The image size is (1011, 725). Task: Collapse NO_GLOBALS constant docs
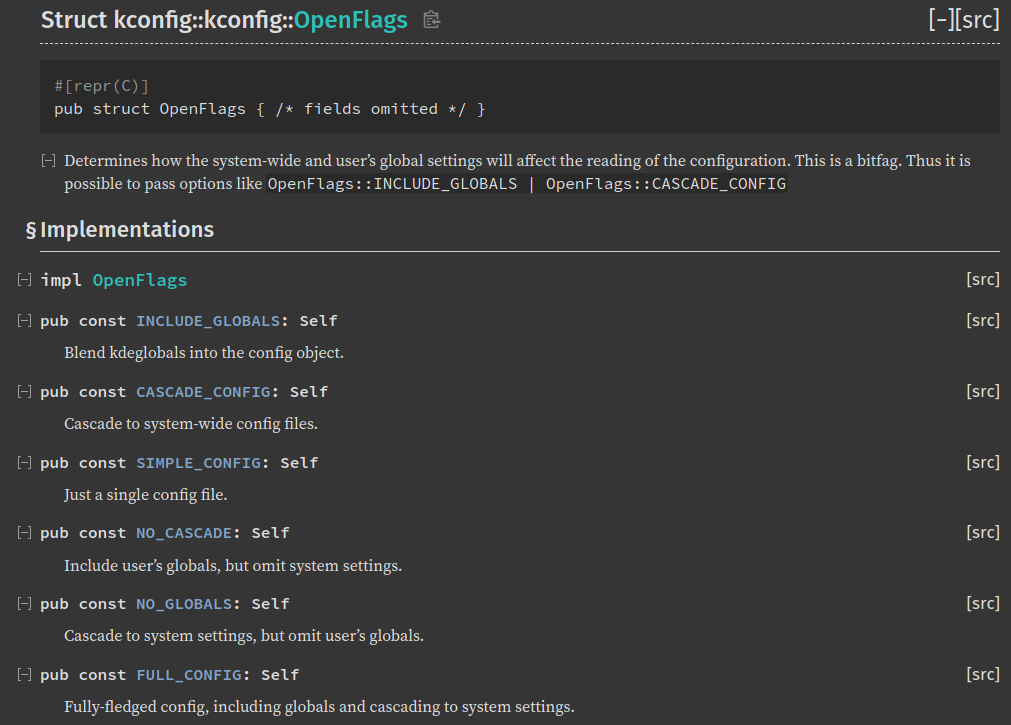pos(25,604)
